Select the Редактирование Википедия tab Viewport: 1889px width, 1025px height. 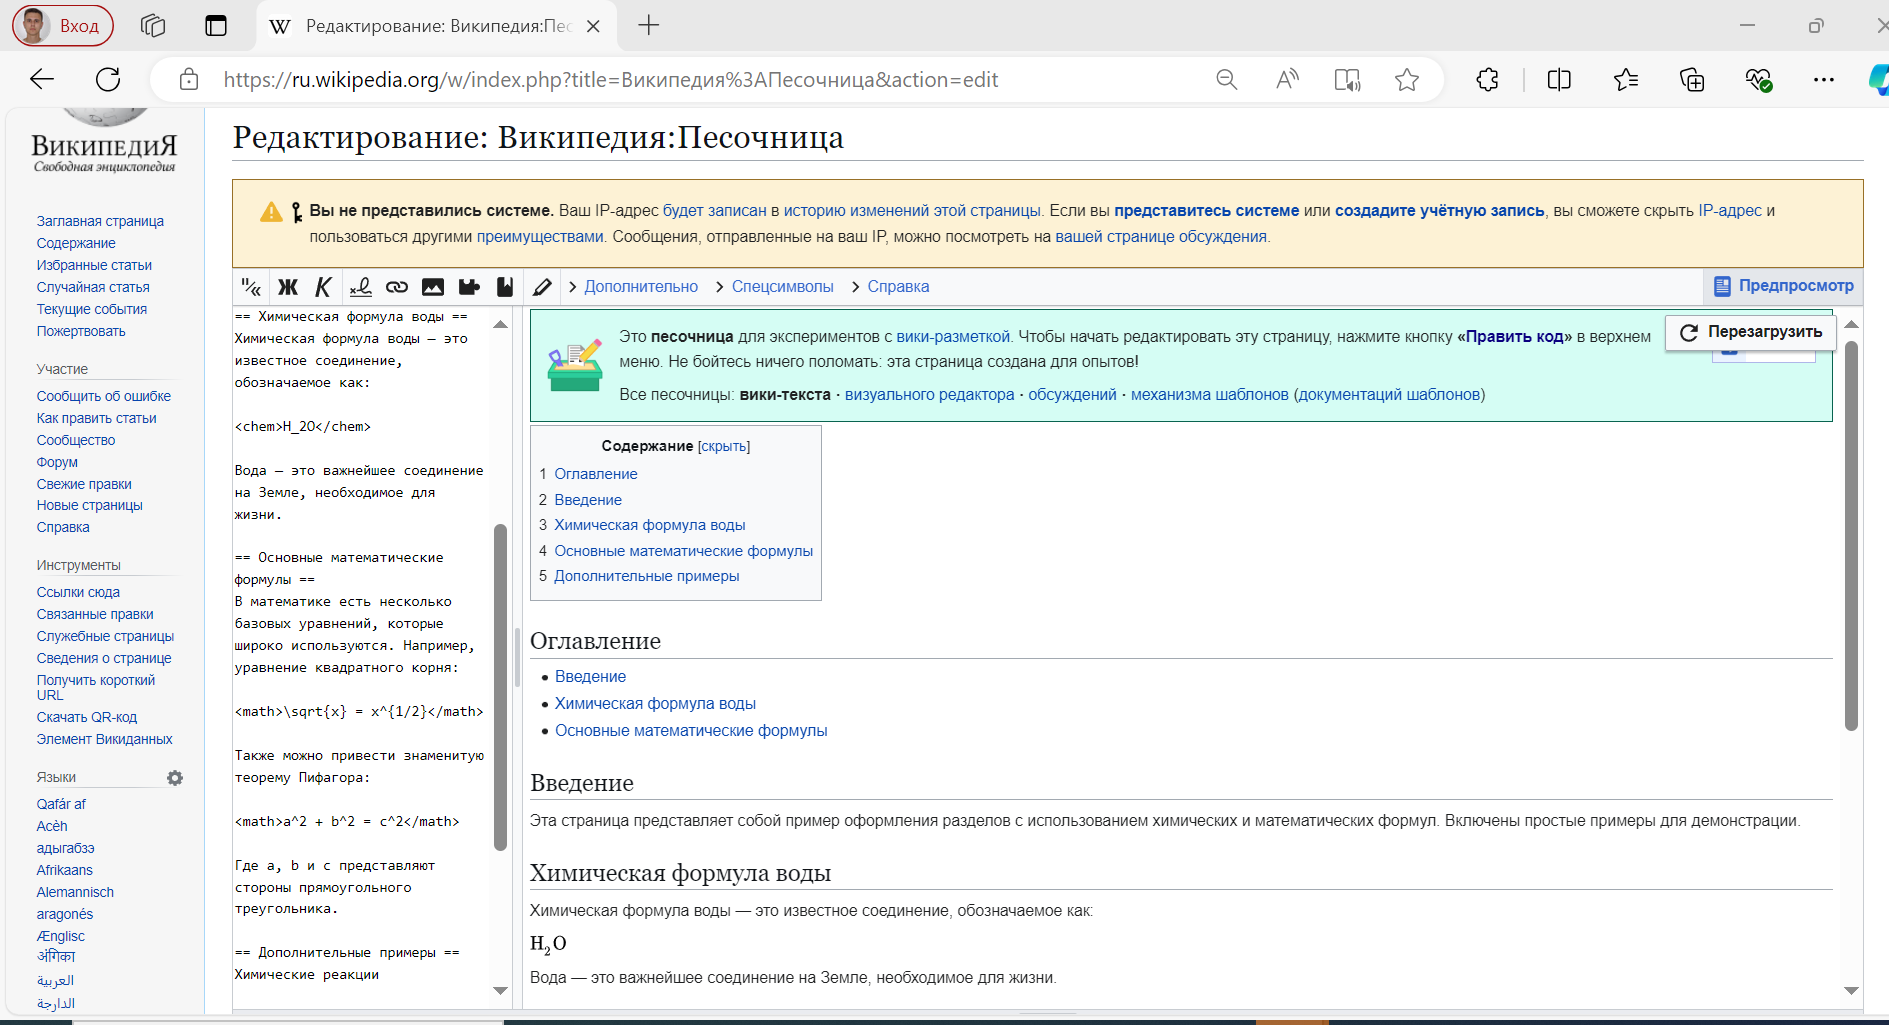coord(437,26)
